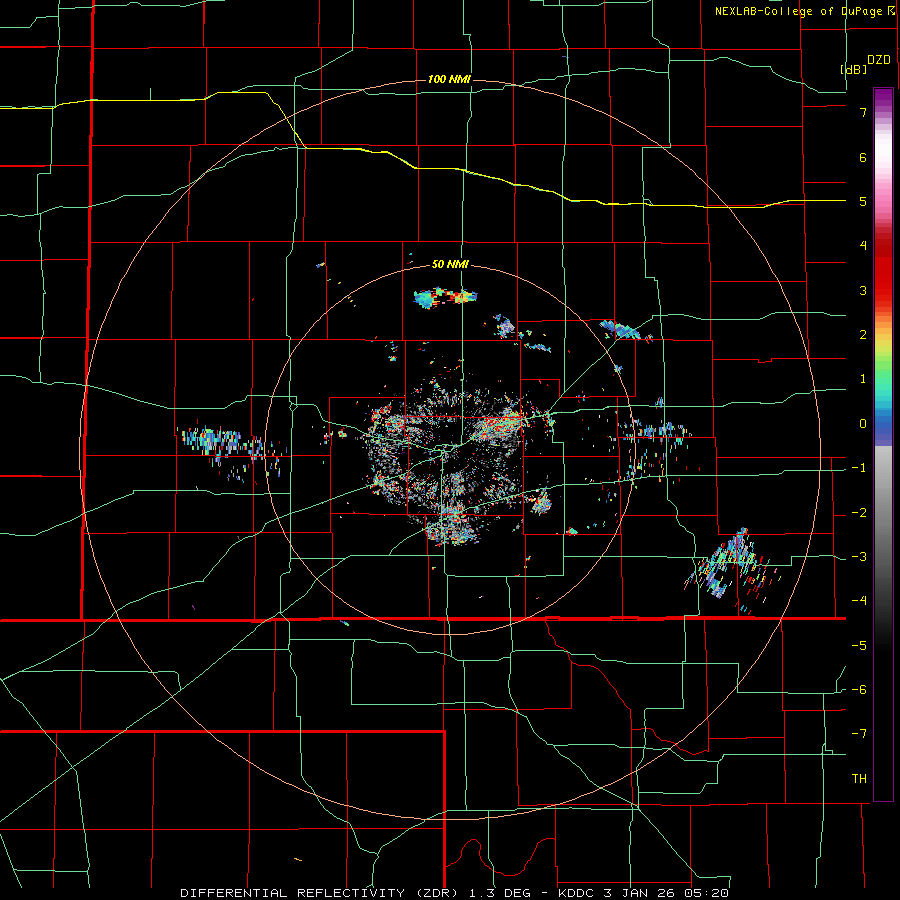
Task: Click the 2 value on color scale
Action: pos(863,335)
